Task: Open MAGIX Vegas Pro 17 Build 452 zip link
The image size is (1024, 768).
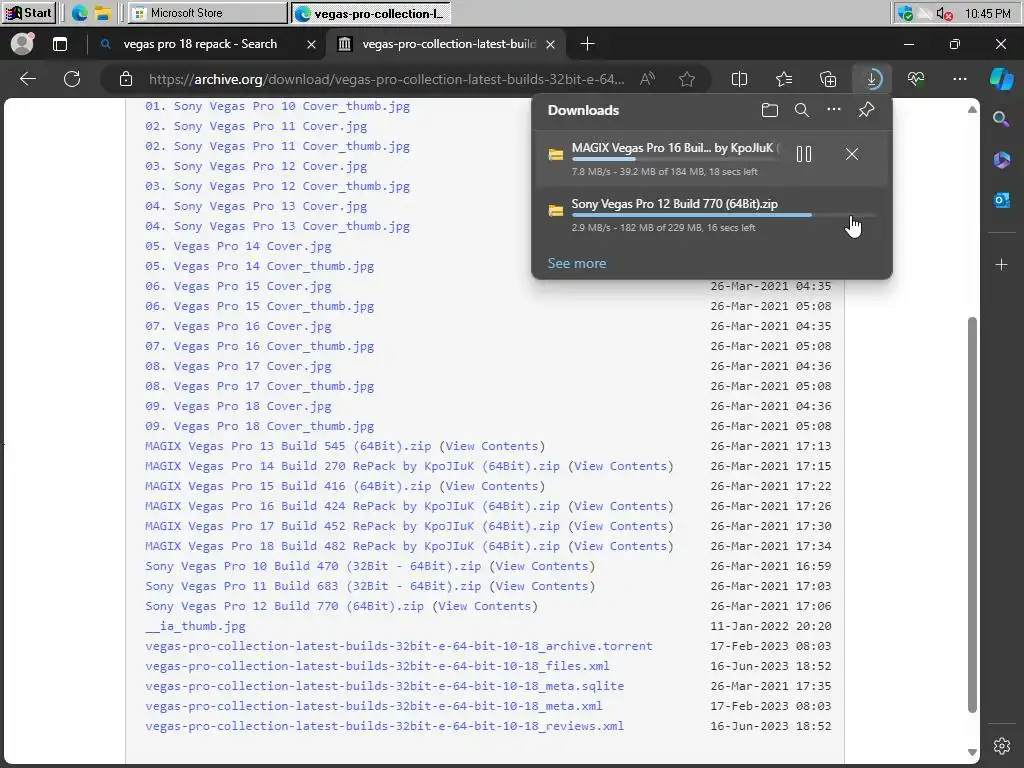Action: pyautogui.click(x=352, y=526)
